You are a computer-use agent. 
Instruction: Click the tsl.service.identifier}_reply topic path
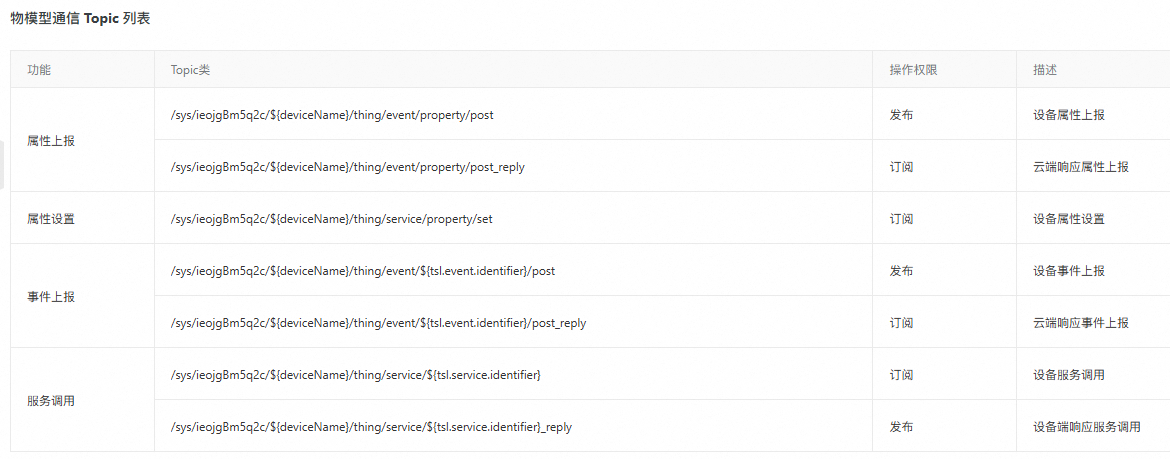[371, 427]
